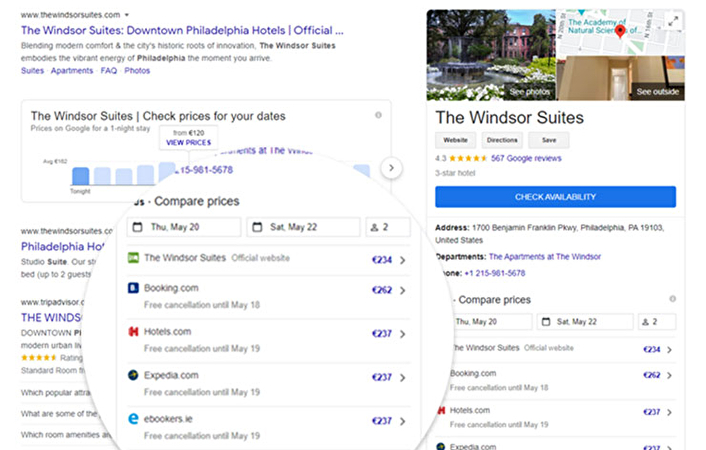Click ebookers.ie Free cancellation until May 19 text
706x450 pixels.
202,436
